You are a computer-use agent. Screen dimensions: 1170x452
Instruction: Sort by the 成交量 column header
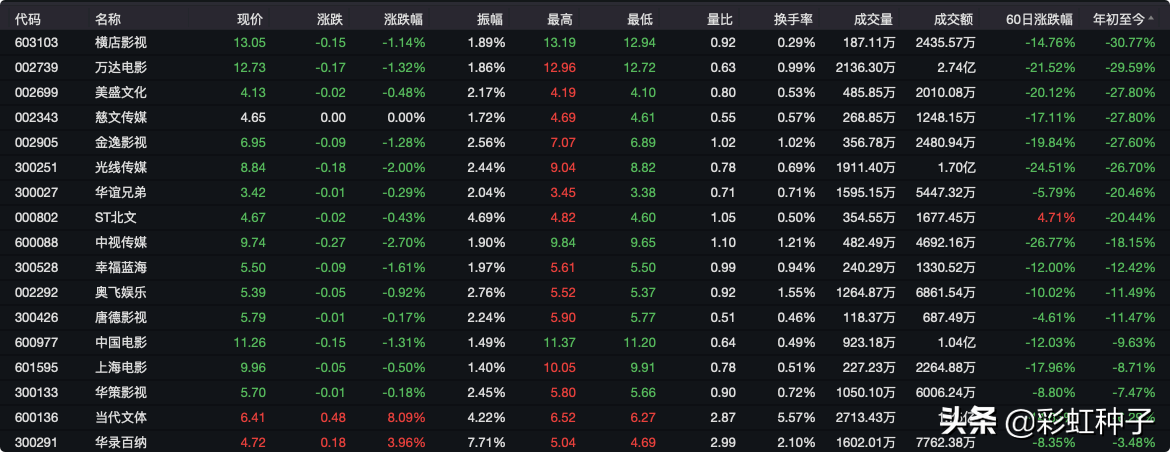click(874, 20)
